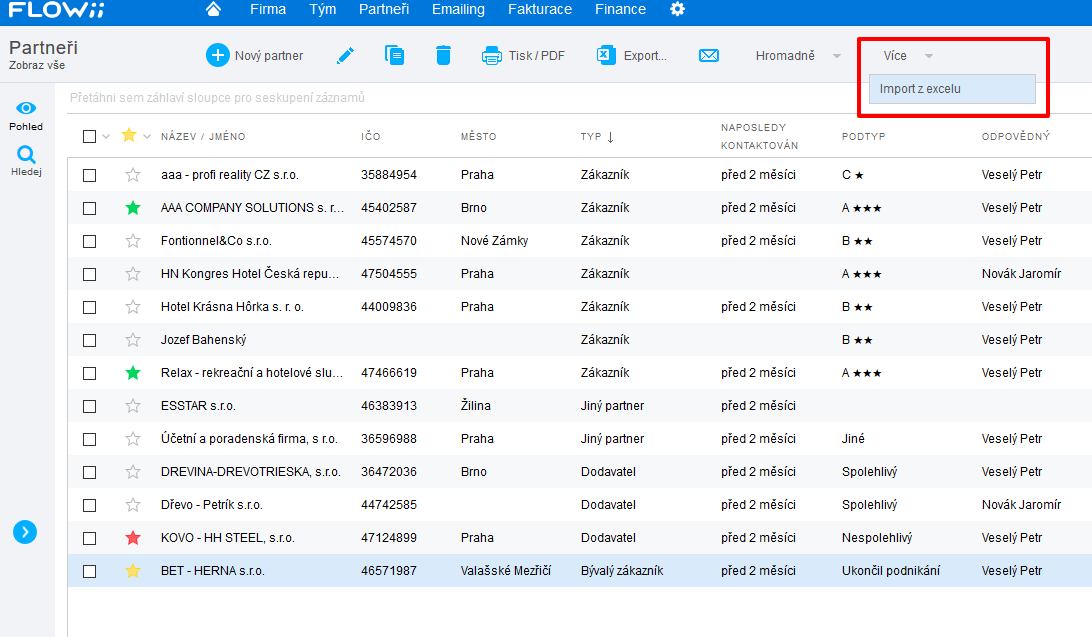Select checkbox for AAA COMPANY SOLUTIONS
This screenshot has width=1092, height=637.
89,208
